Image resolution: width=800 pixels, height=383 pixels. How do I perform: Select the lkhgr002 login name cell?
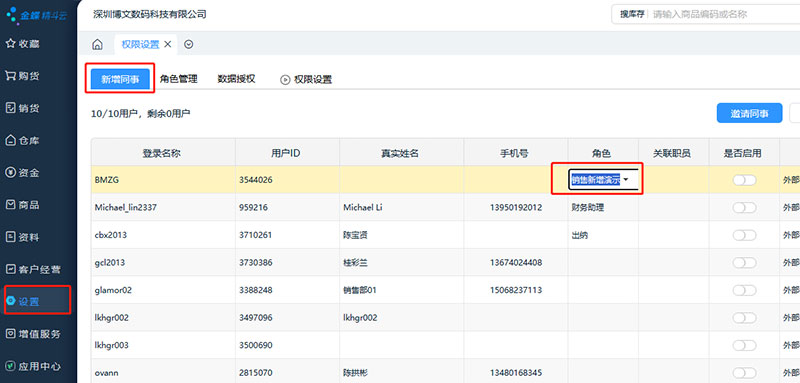point(163,318)
